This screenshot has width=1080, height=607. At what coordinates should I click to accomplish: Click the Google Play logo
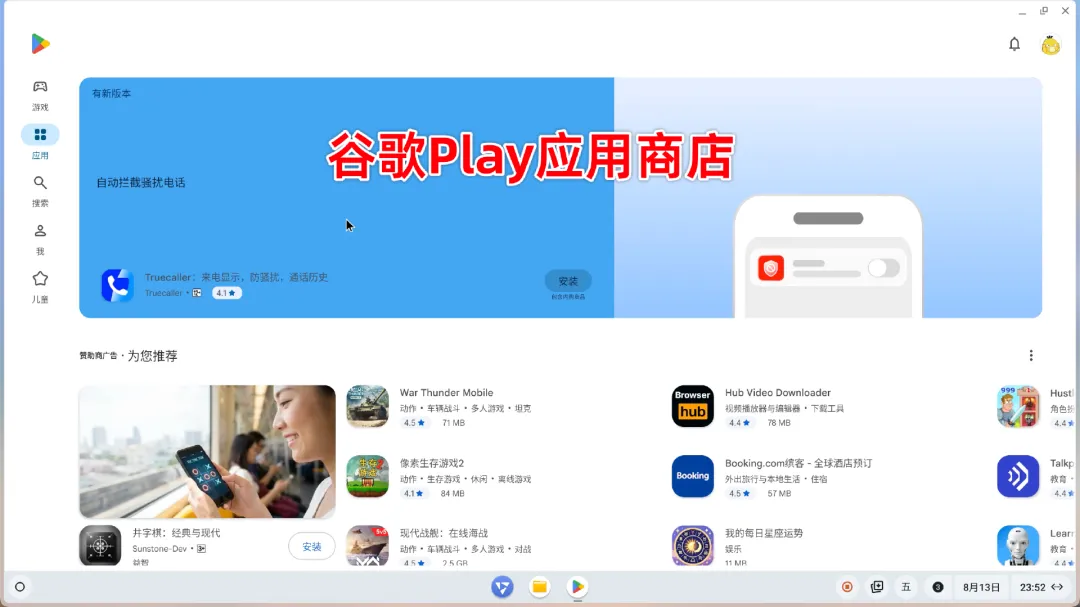pyautogui.click(x=40, y=43)
